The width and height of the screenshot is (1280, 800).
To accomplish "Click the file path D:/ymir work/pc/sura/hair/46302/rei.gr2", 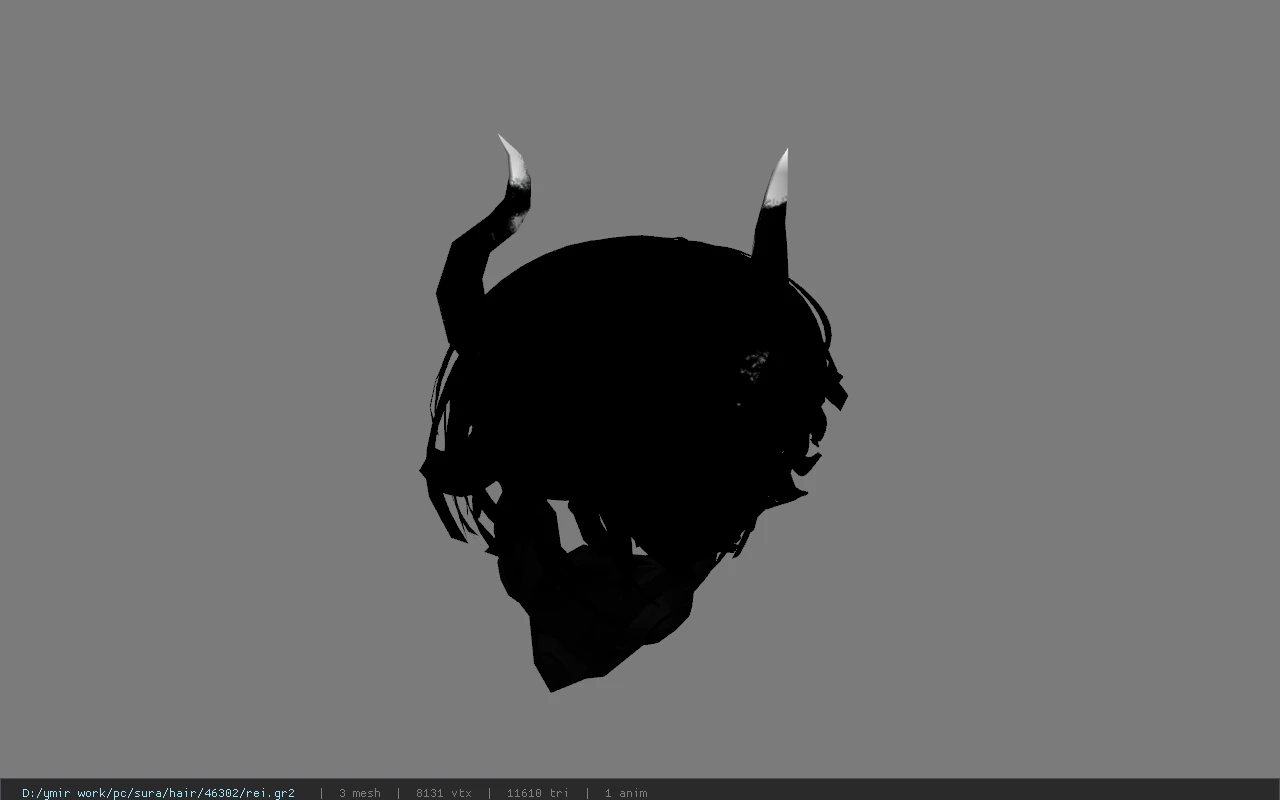I will click(158, 793).
